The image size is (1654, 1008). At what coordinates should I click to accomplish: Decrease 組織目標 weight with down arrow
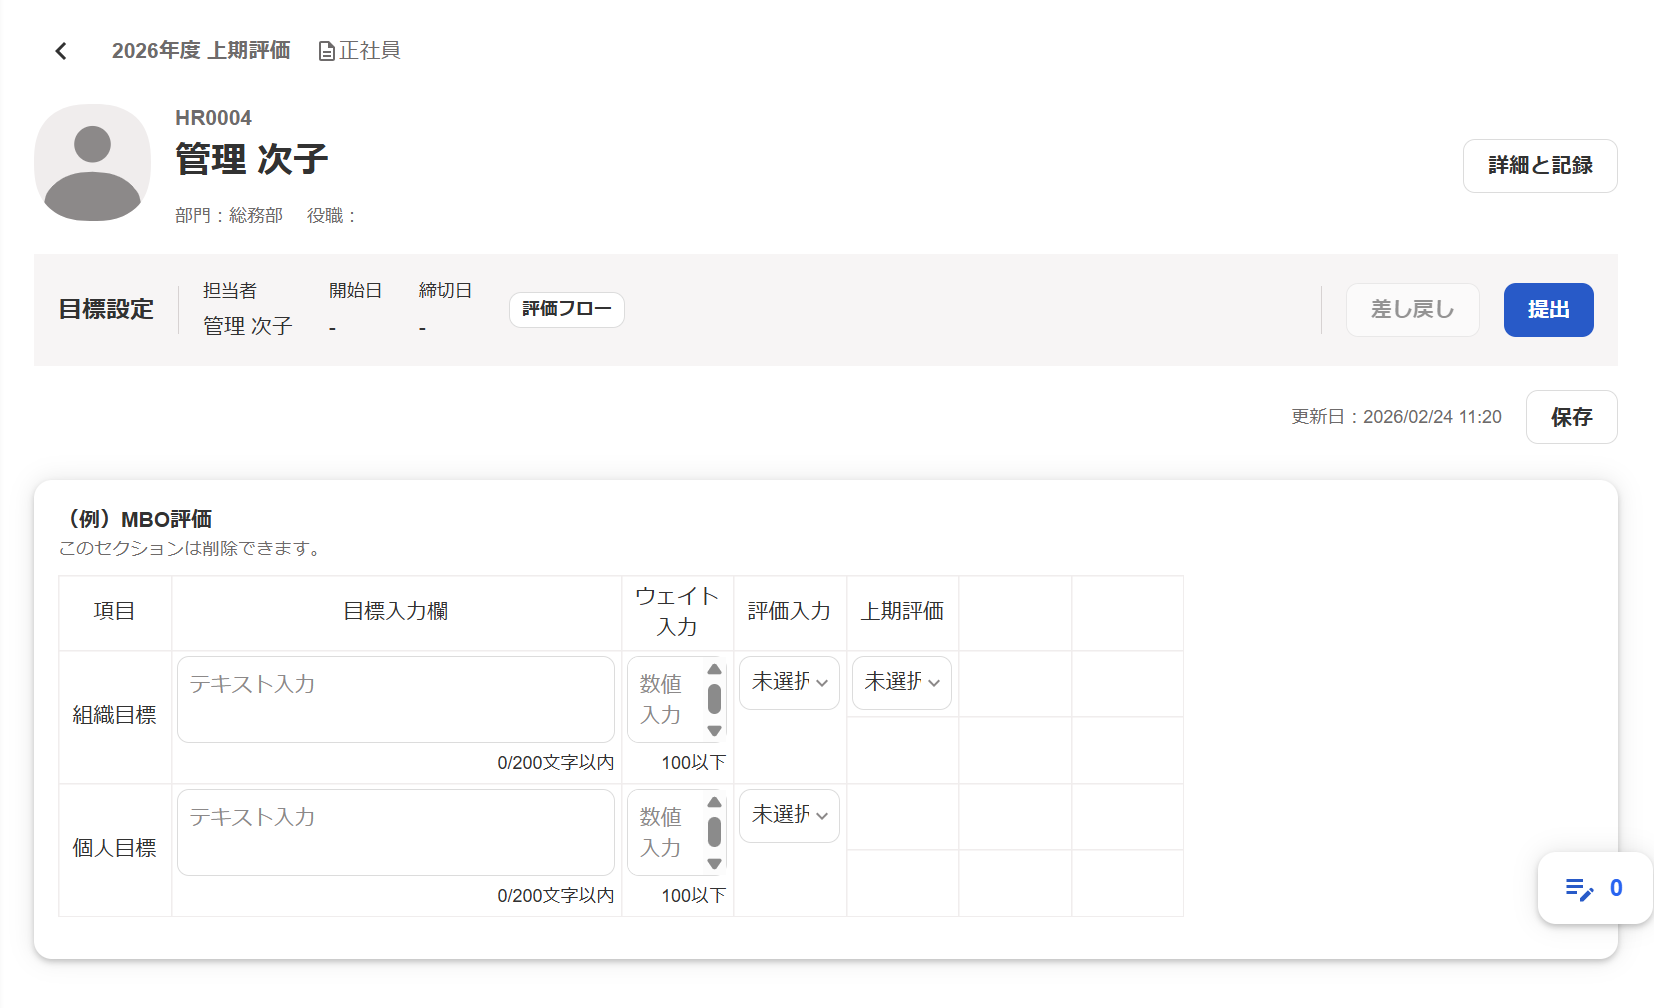click(714, 731)
